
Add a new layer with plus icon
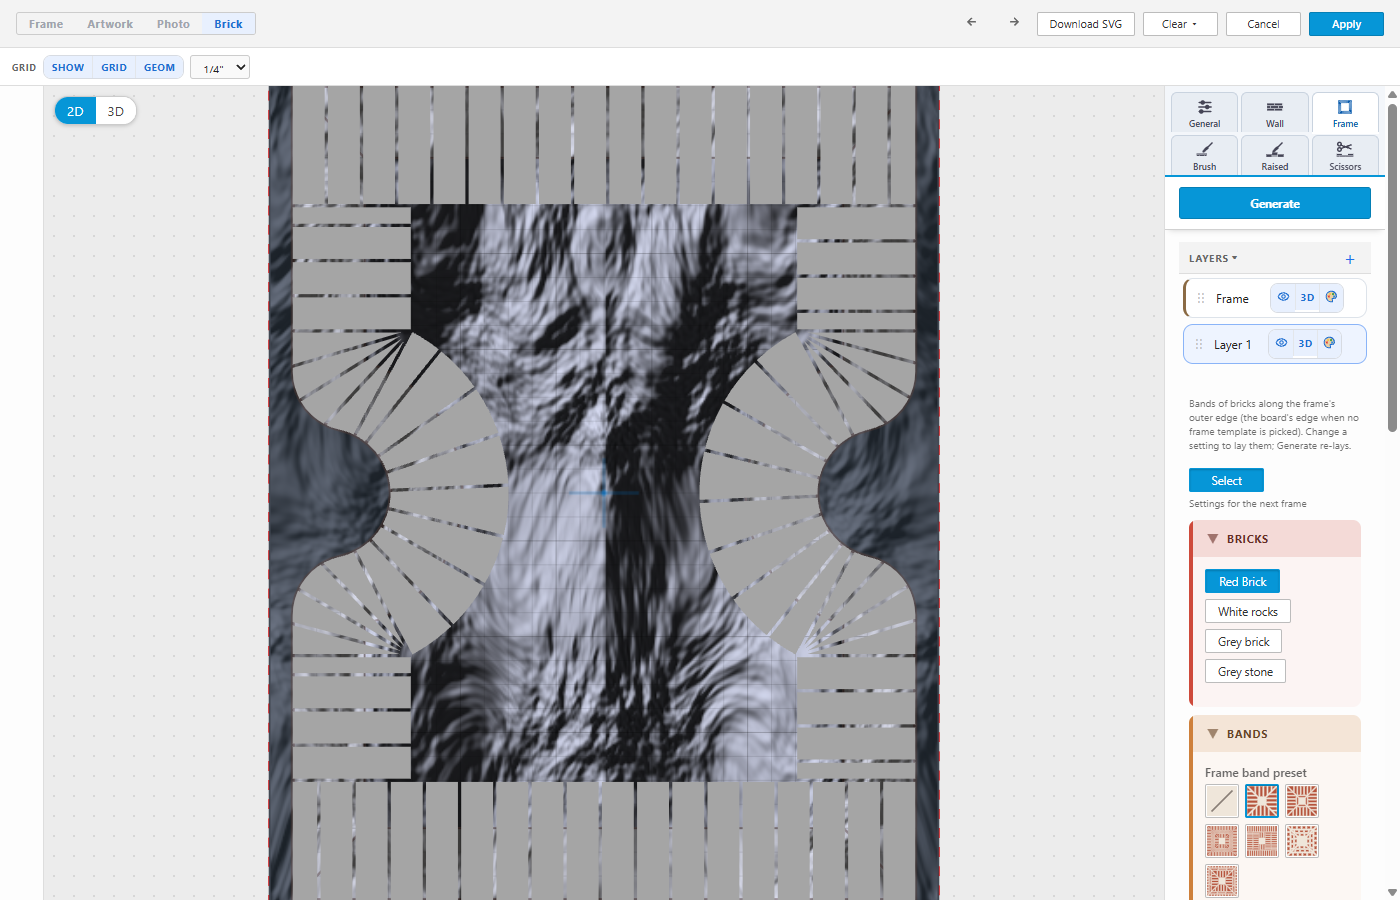[1350, 259]
